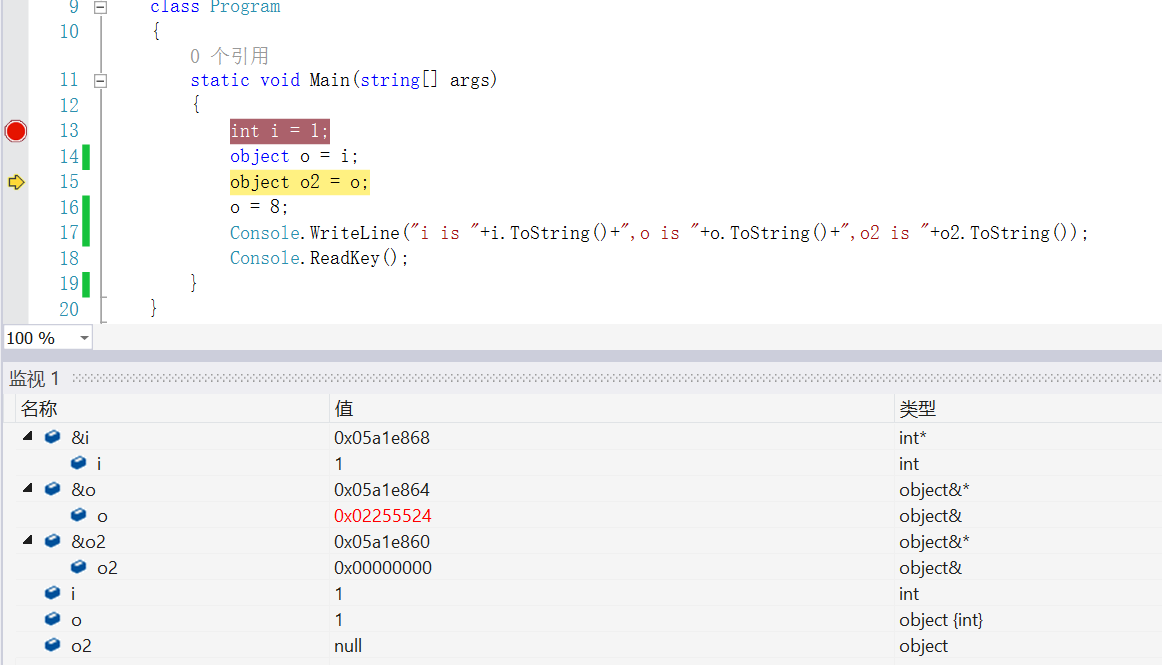1162x665 pixels.
Task: Click the cube icon of child row i under &i
Action: click(x=79, y=463)
